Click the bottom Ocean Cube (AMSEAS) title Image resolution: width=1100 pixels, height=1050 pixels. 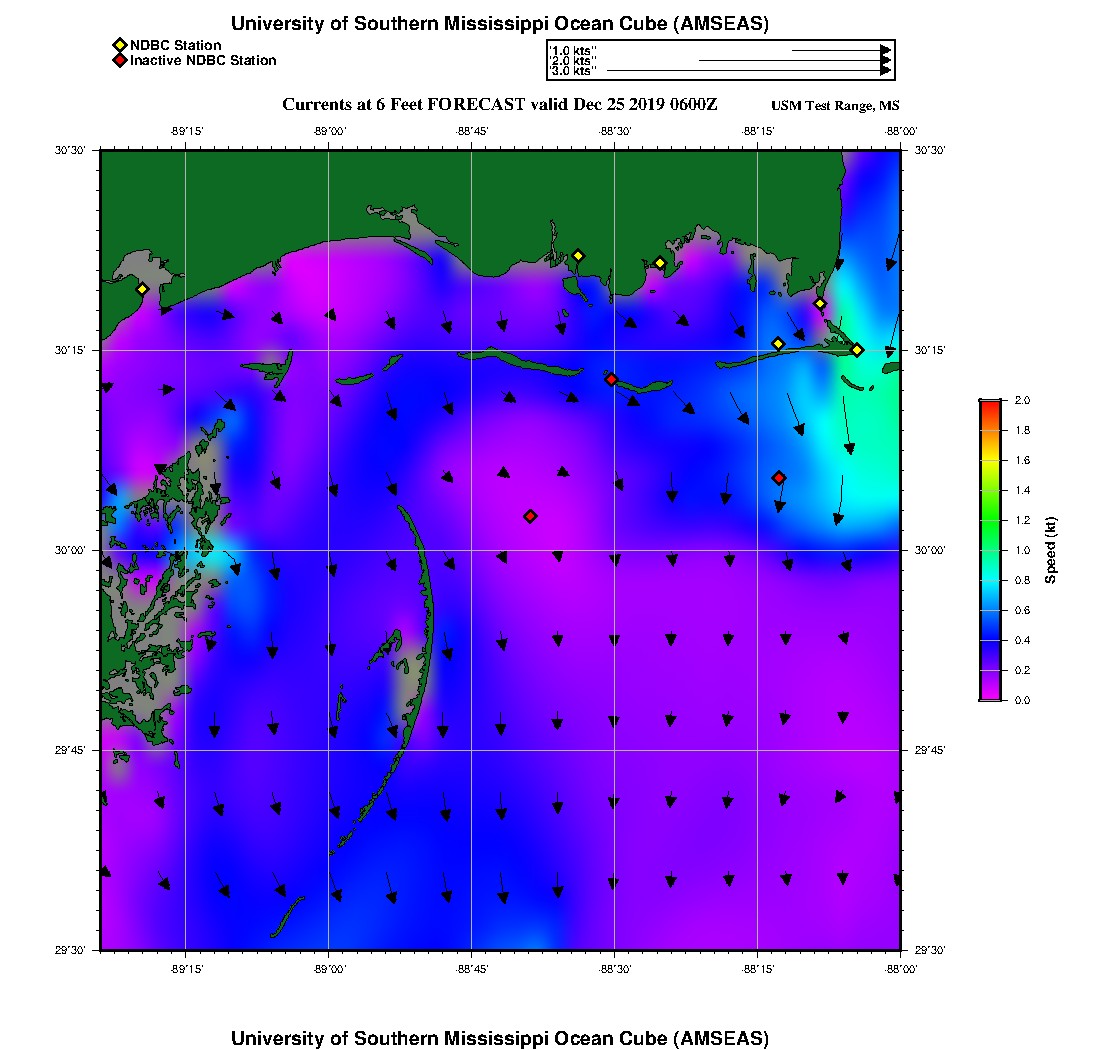499,1037
